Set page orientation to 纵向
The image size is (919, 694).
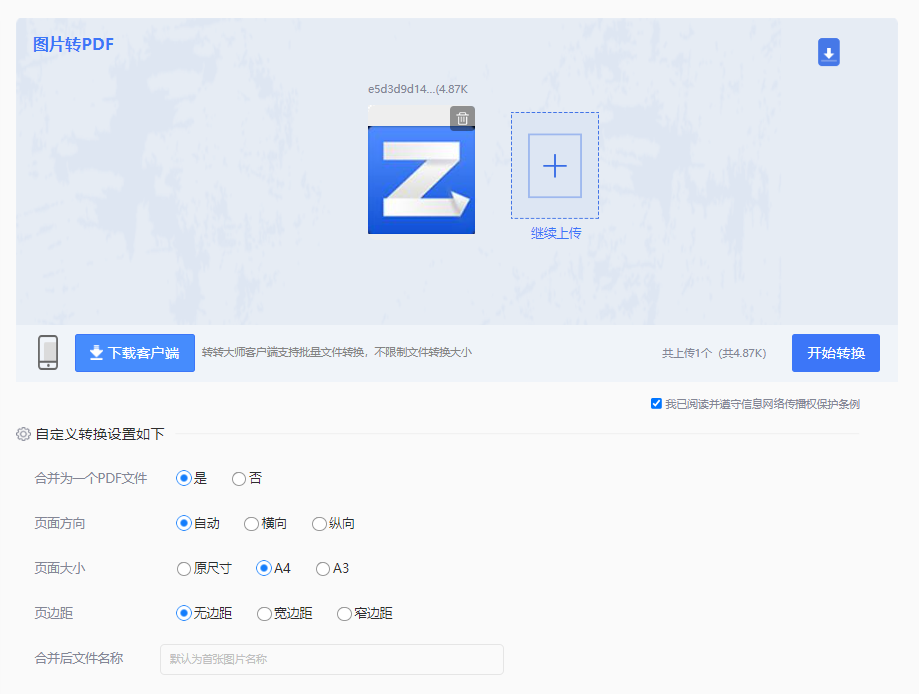pyautogui.click(x=318, y=523)
